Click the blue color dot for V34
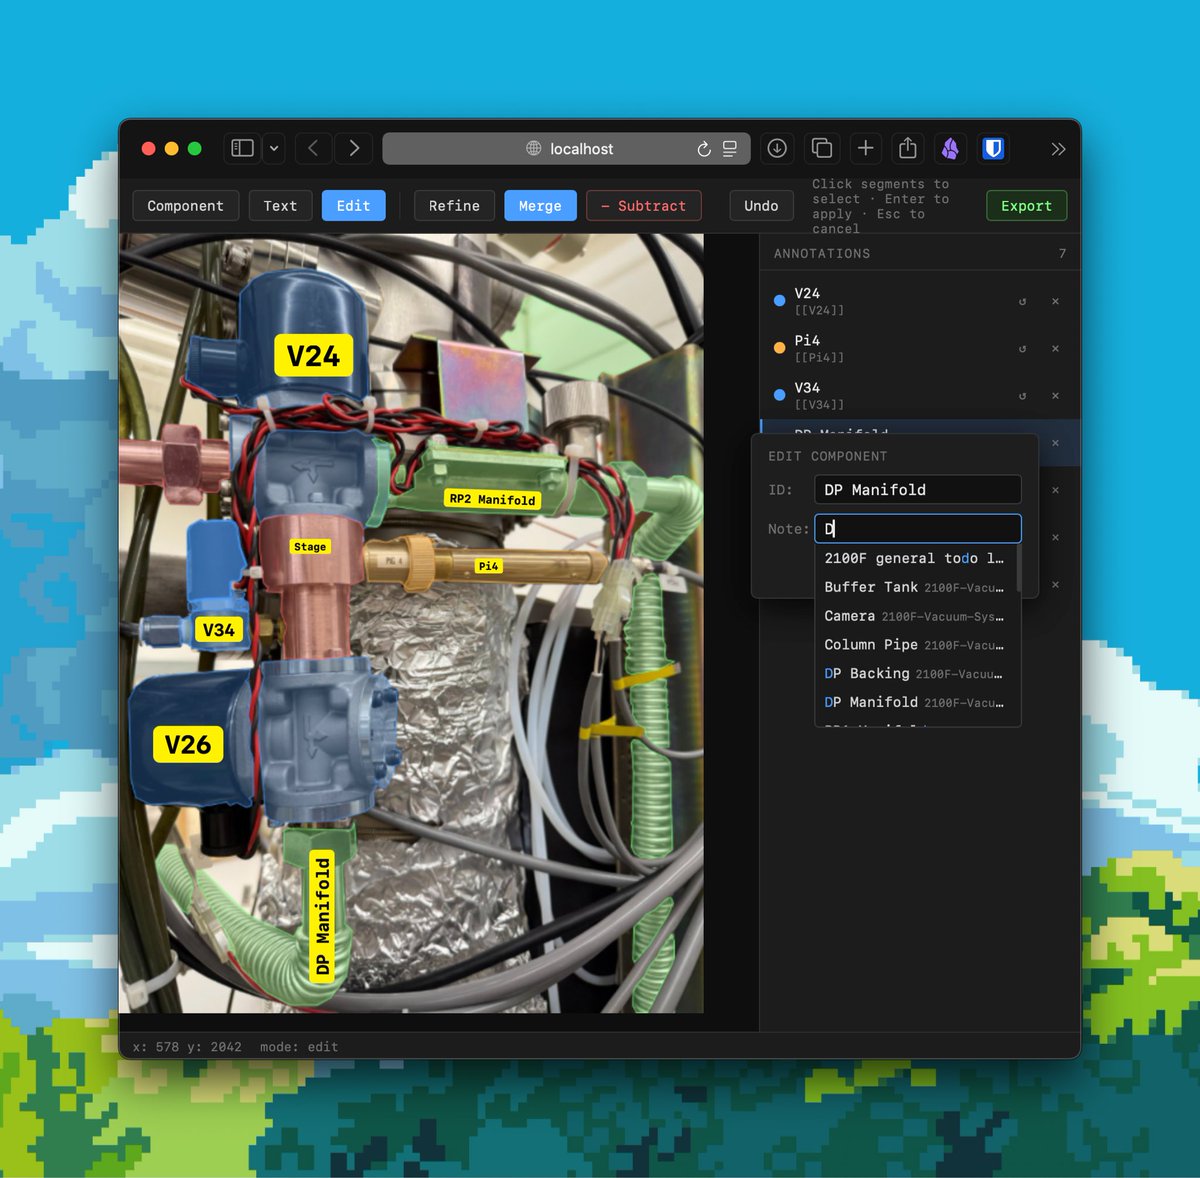This screenshot has width=1200, height=1178. [780, 395]
